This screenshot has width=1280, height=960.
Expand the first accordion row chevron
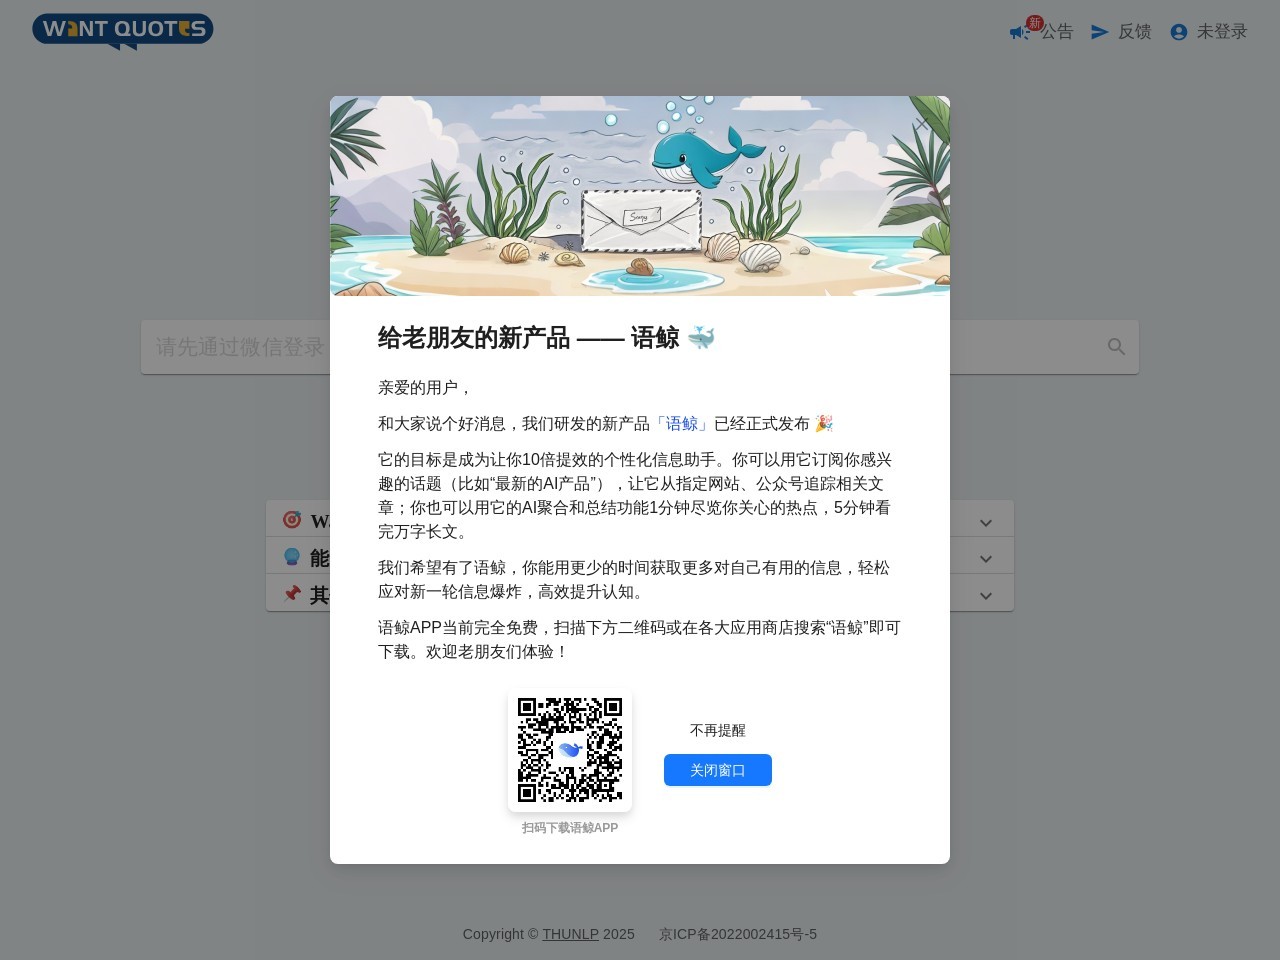[986, 522]
